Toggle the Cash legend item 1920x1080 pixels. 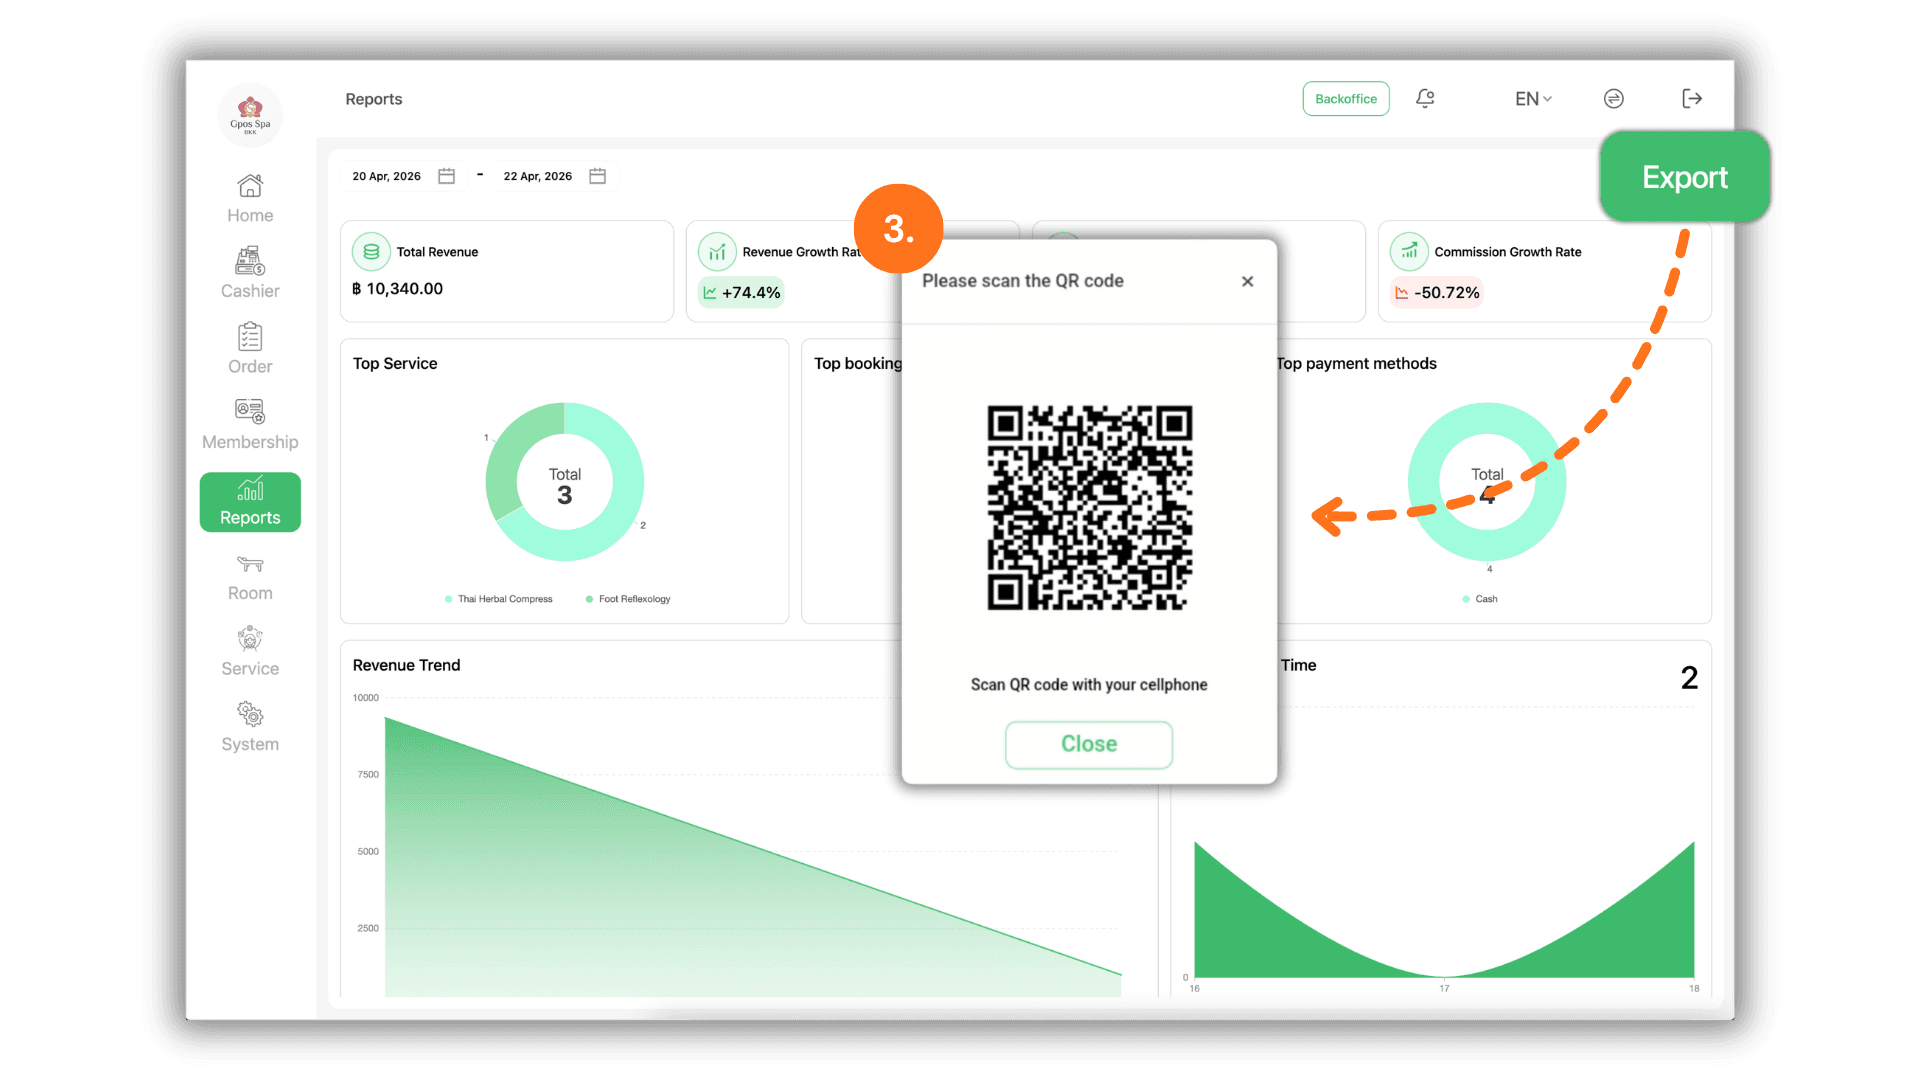tap(1480, 599)
